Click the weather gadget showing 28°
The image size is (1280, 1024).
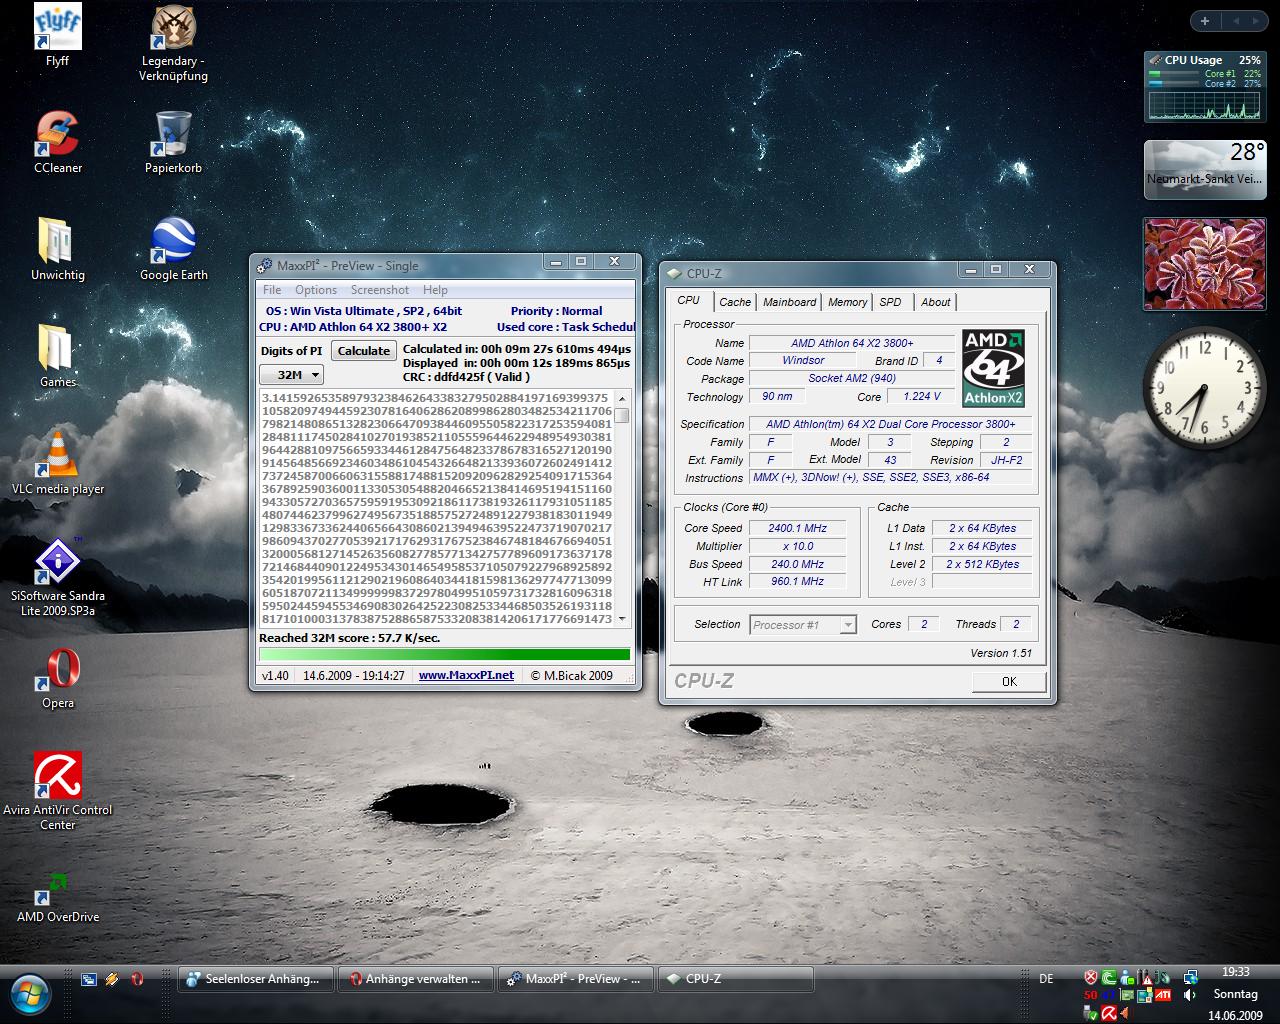[1205, 169]
